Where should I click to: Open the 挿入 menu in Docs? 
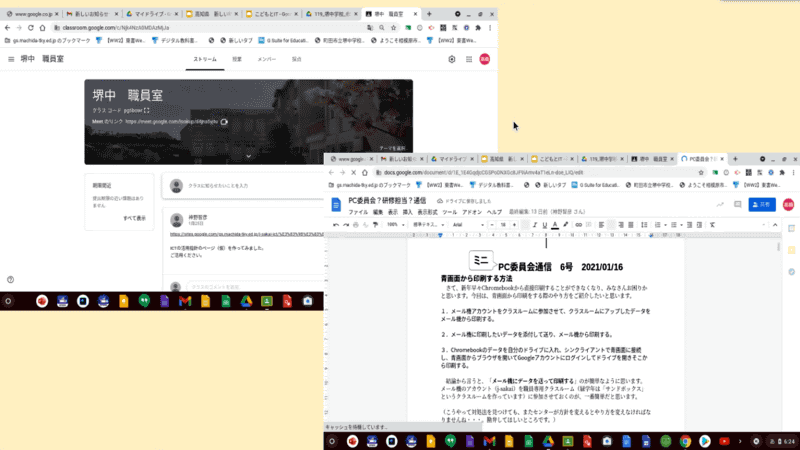tap(408, 212)
